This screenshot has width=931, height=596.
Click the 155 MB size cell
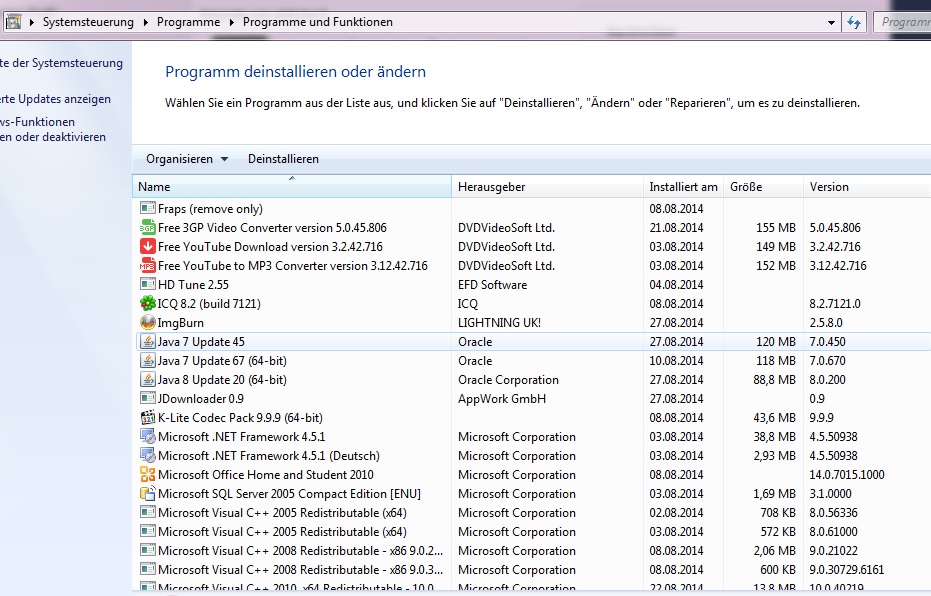coord(775,228)
